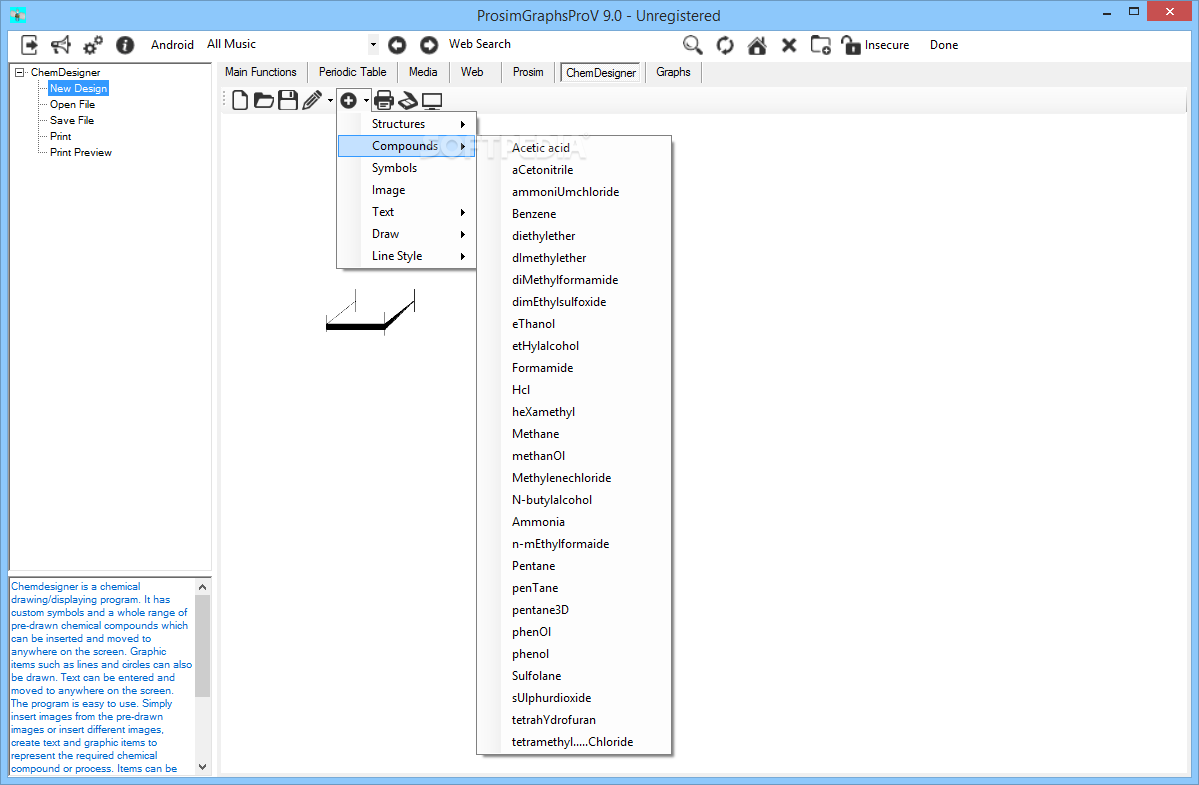This screenshot has width=1199, height=785.
Task: Click the floppy disk save icon
Action: click(288, 100)
